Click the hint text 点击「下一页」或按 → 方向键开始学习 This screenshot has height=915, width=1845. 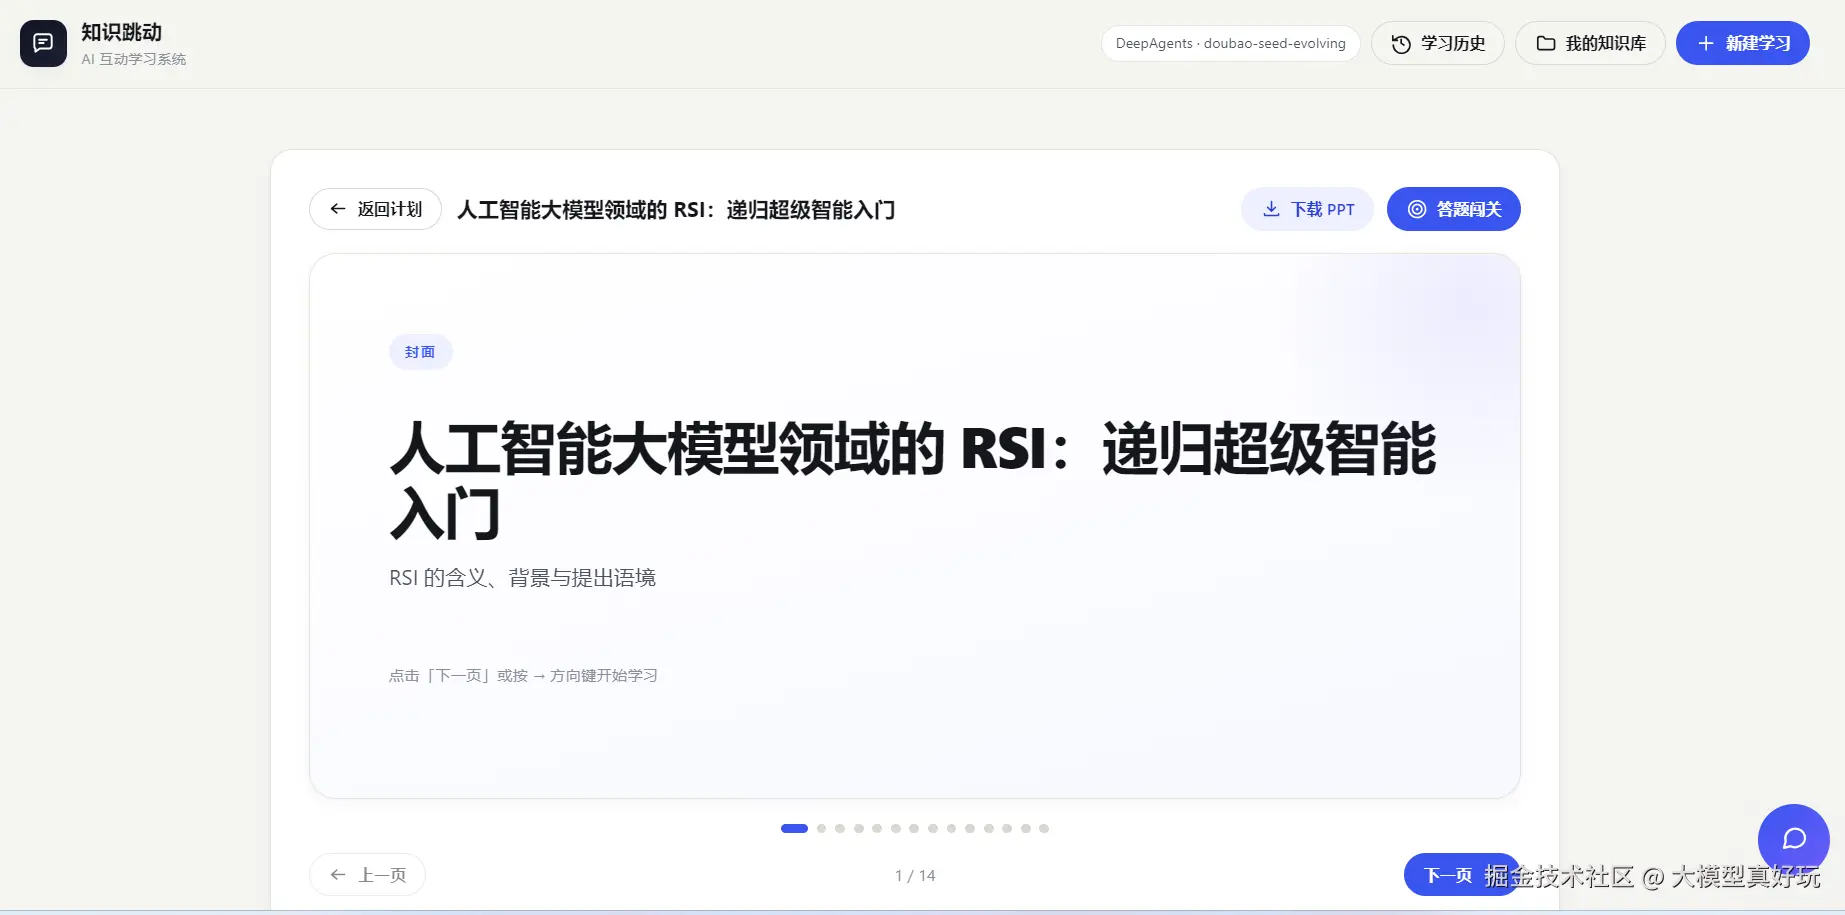(523, 676)
